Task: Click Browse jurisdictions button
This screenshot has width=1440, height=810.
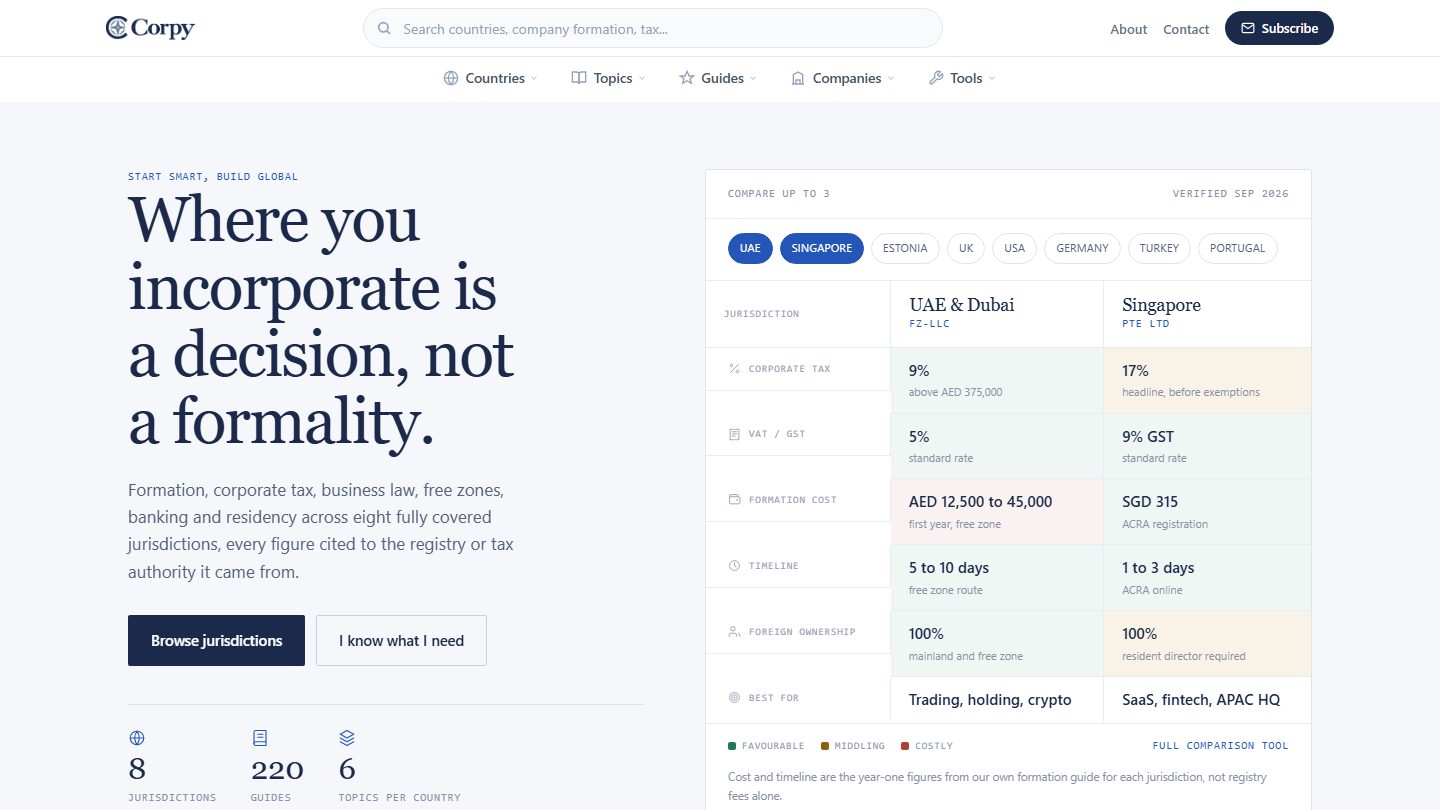Action: (216, 640)
